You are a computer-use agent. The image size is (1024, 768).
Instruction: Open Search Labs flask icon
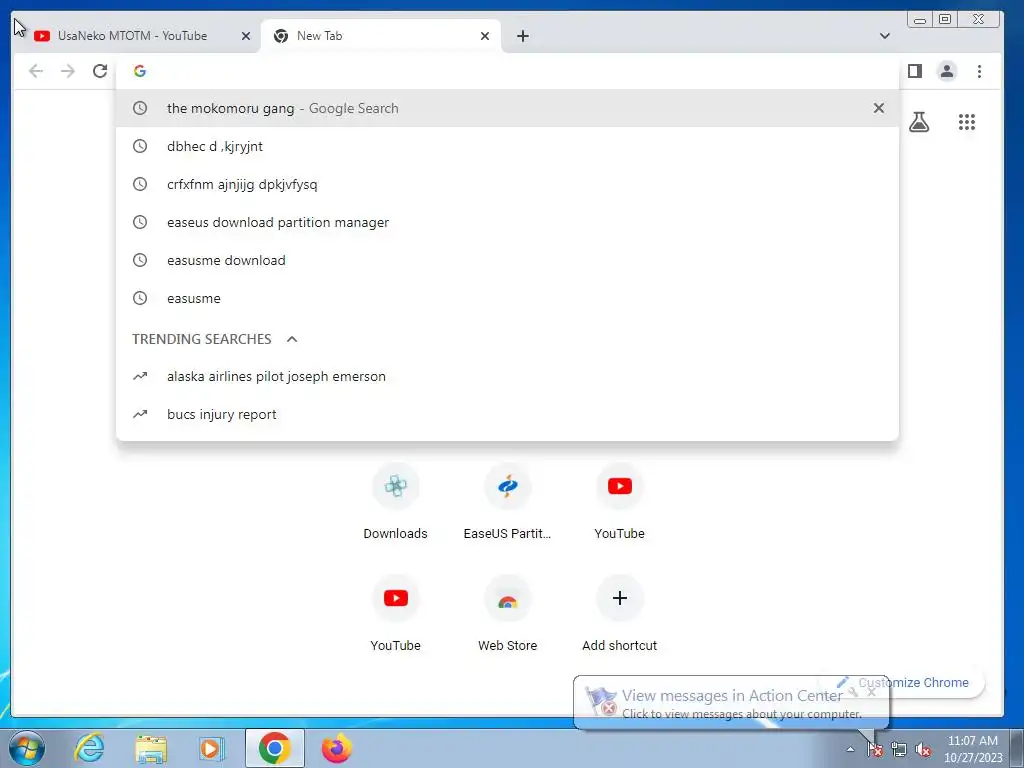(x=919, y=122)
